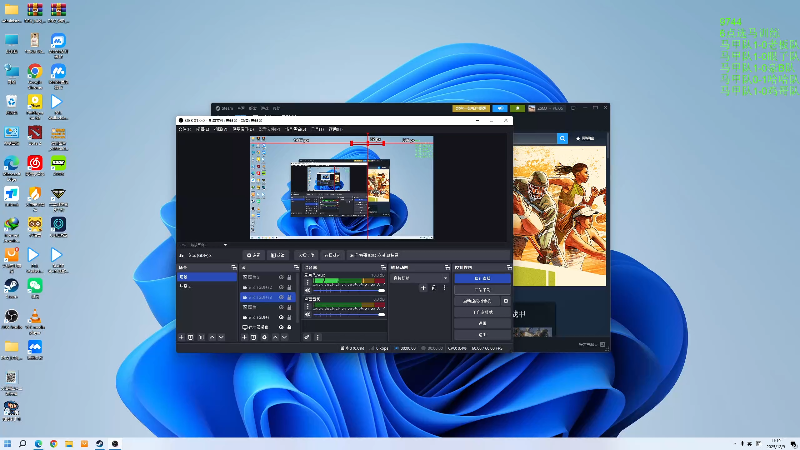Add a new source with the Sources plus icon
Screen dimensions: 800x450
point(244,337)
